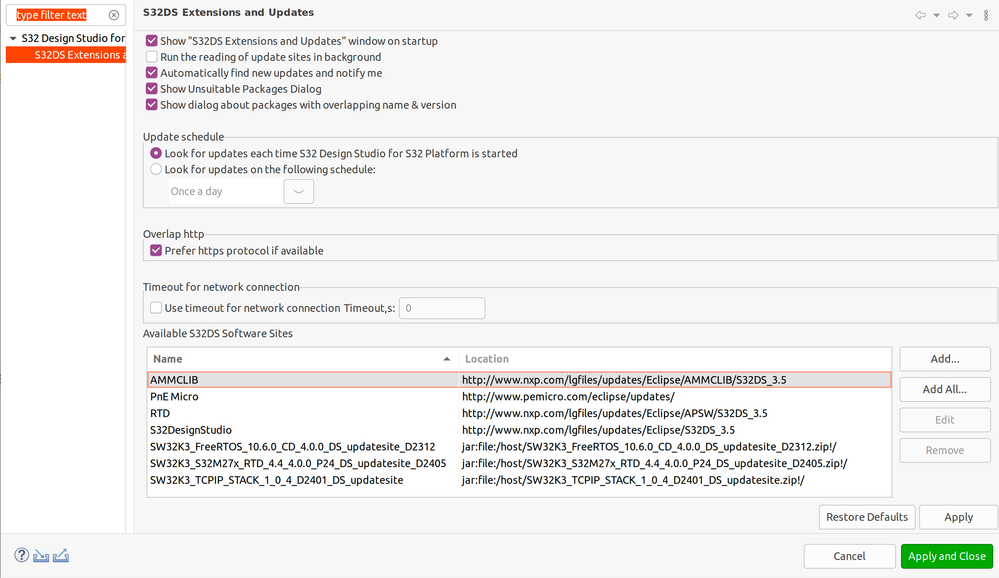Click the Name column sort arrow

pos(446,359)
